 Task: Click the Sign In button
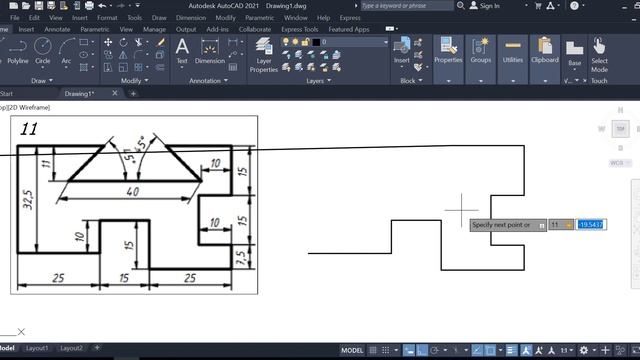485,6
